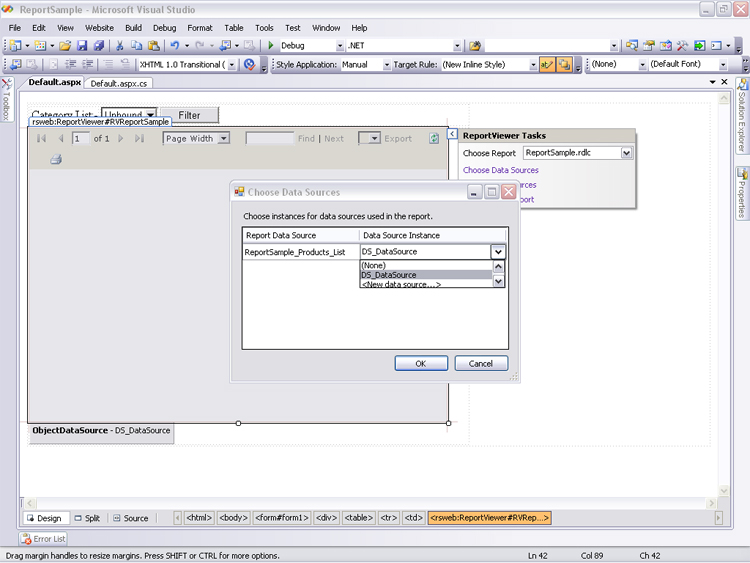750x563 pixels.
Task: Click the Navigate Backward icon
Action: coord(225,45)
